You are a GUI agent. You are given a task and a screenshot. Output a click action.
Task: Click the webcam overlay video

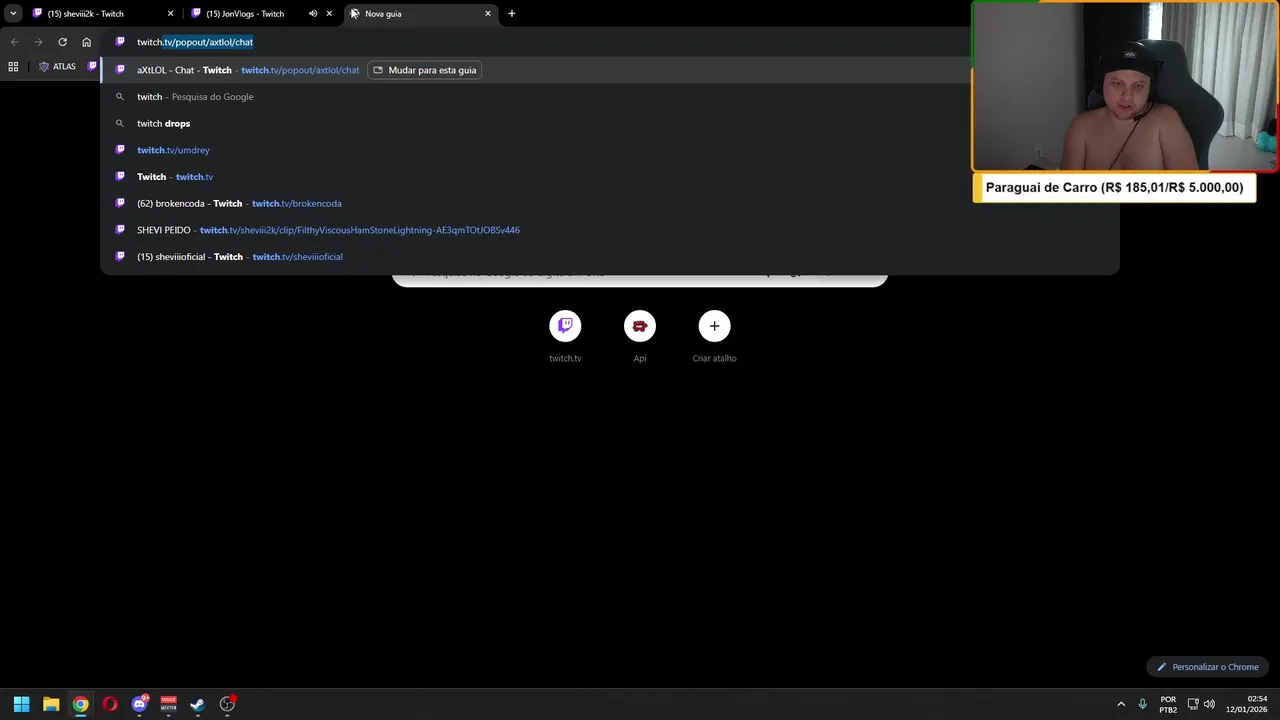click(x=1125, y=86)
